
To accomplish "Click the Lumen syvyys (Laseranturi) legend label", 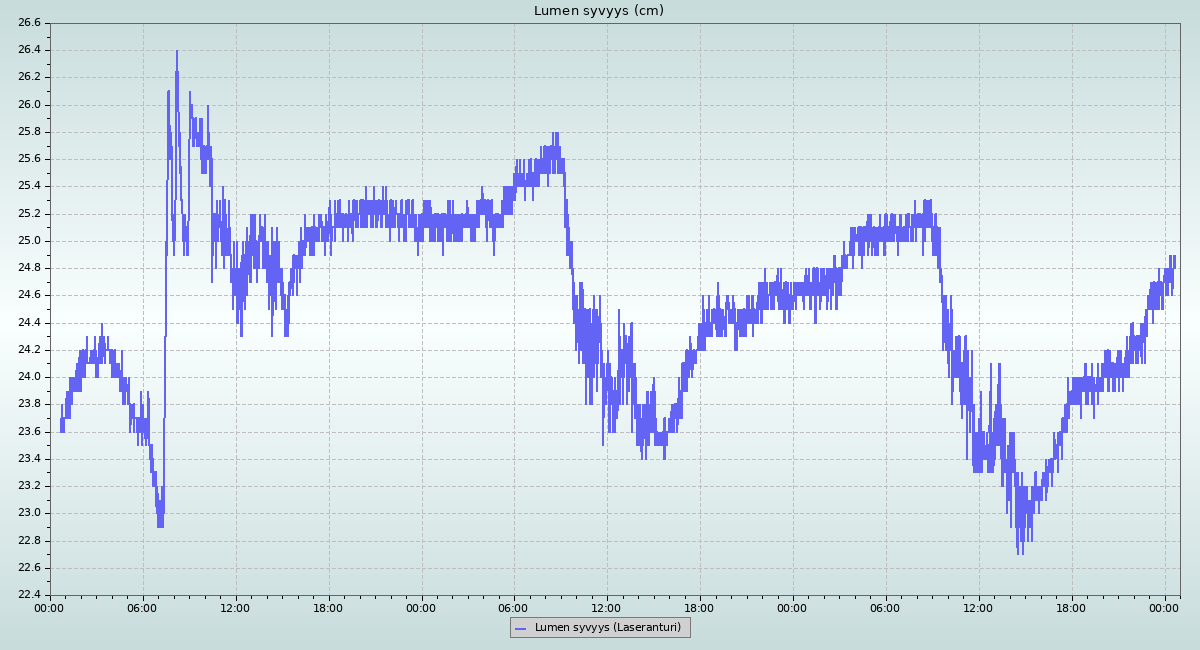I will coord(607,628).
